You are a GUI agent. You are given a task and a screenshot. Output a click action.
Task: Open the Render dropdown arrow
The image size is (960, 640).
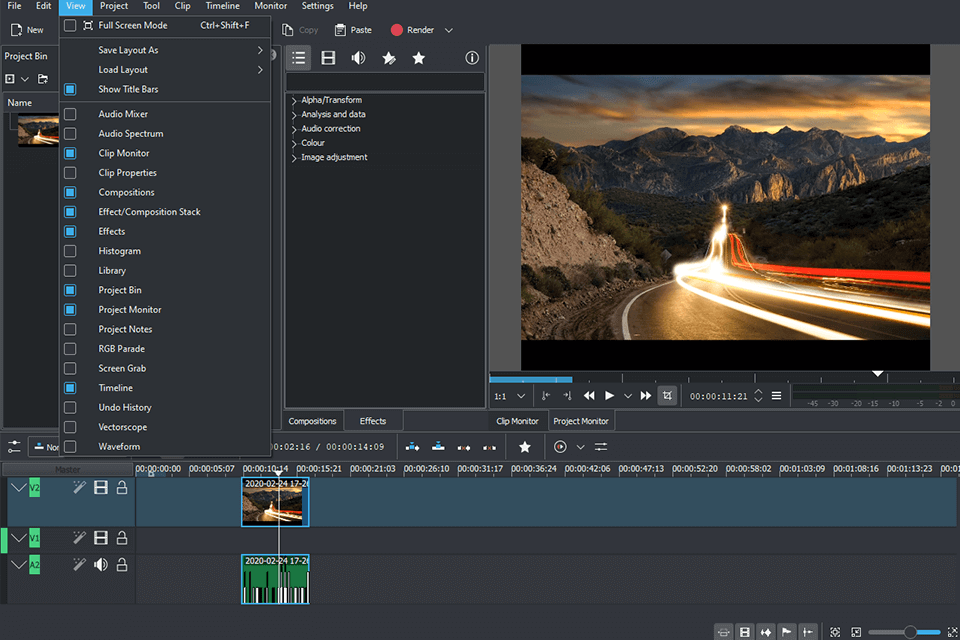point(449,31)
